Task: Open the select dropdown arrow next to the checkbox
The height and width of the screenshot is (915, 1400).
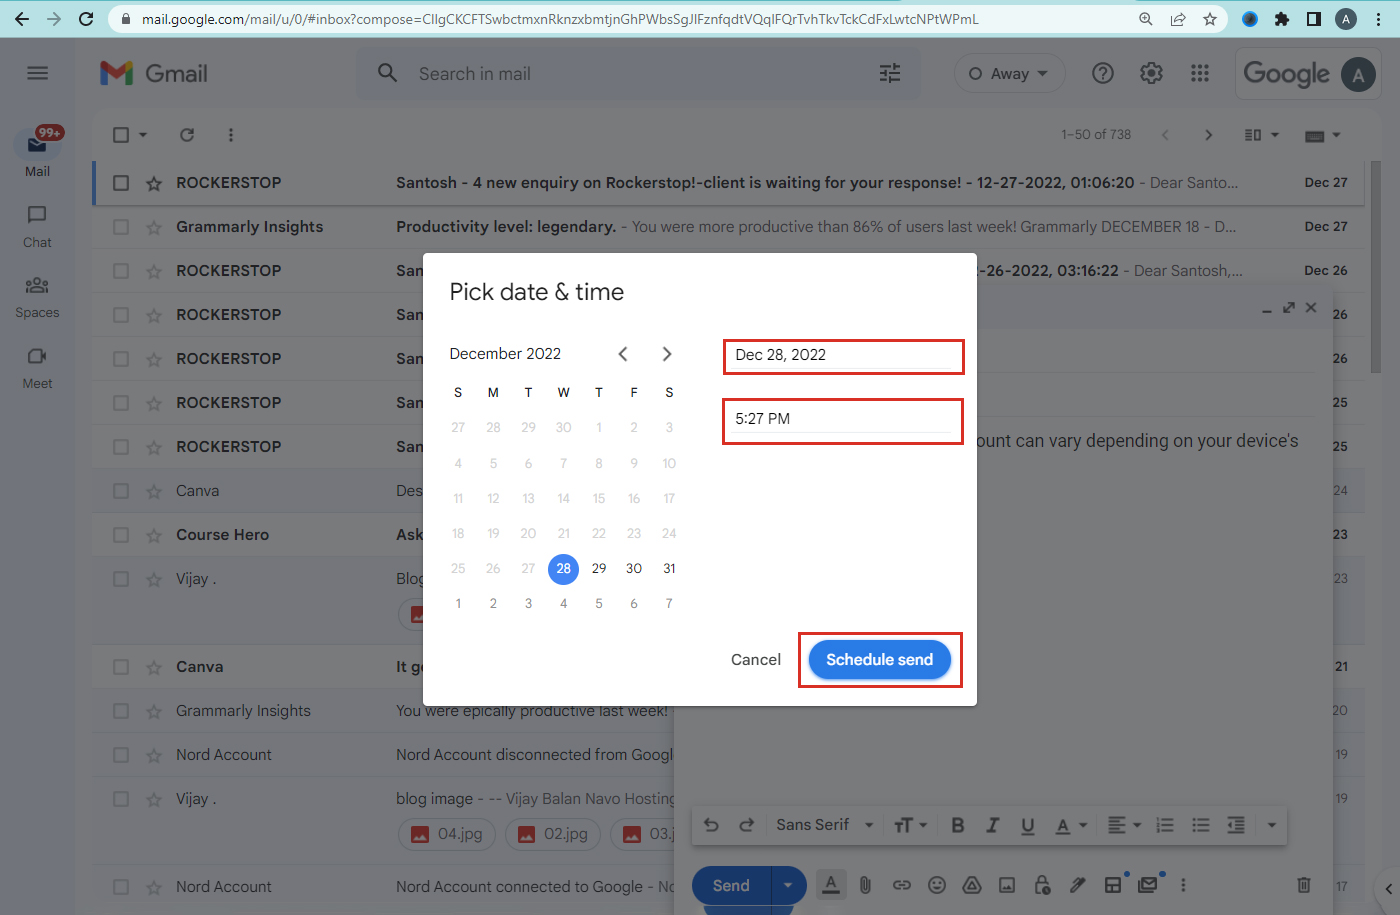Action: point(143,135)
